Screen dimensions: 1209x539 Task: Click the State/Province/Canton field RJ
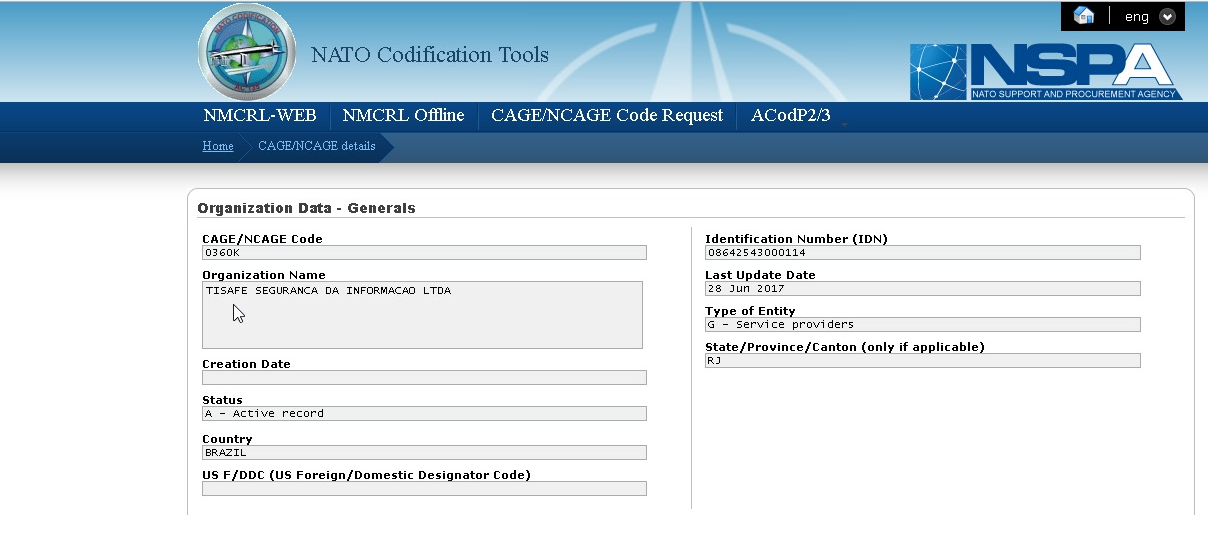pyautogui.click(x=922, y=360)
